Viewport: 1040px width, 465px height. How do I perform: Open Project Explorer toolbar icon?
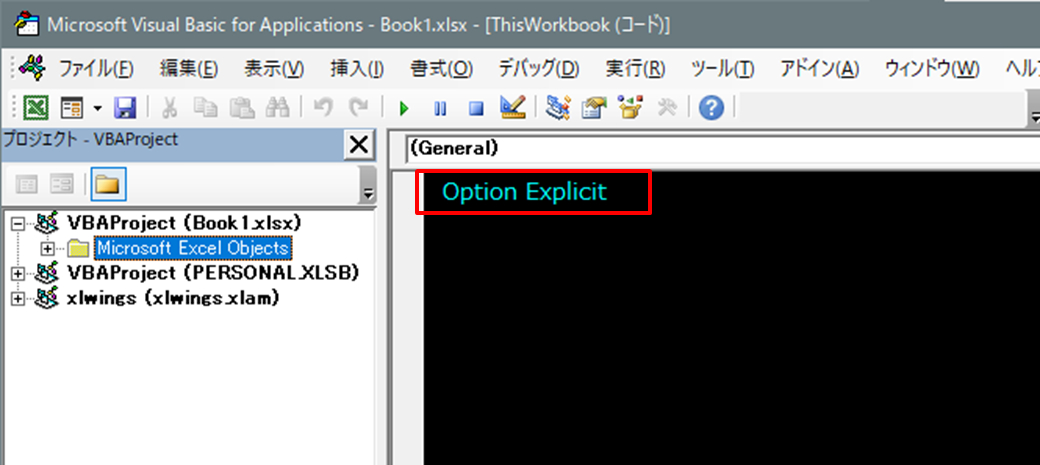(558, 107)
